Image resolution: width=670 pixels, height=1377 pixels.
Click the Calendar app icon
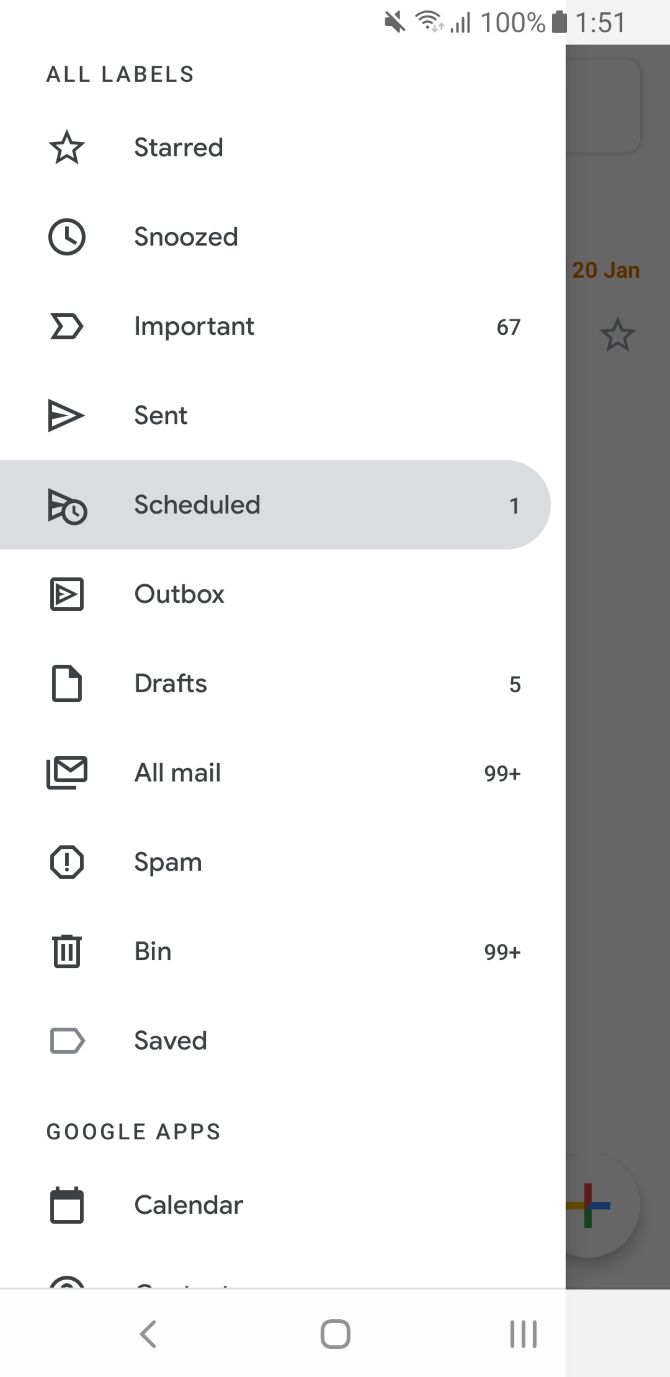[66, 1205]
